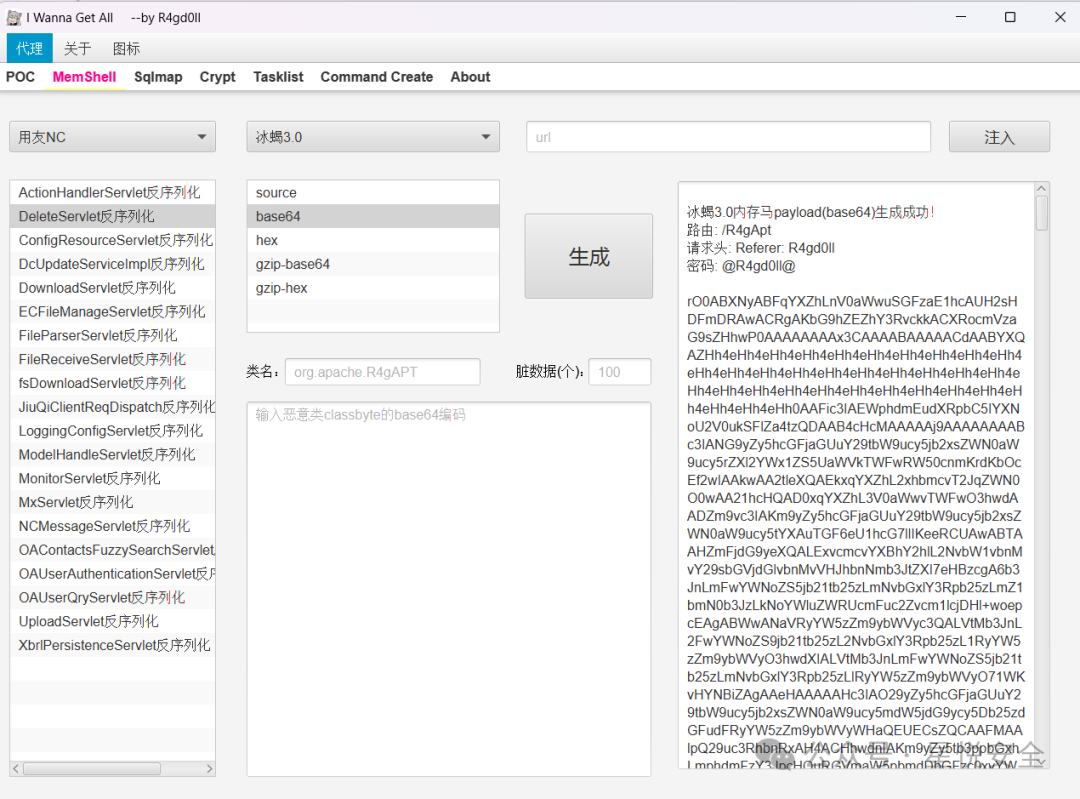
Task: Close the I Wanna Get All window
Action: (1060, 17)
